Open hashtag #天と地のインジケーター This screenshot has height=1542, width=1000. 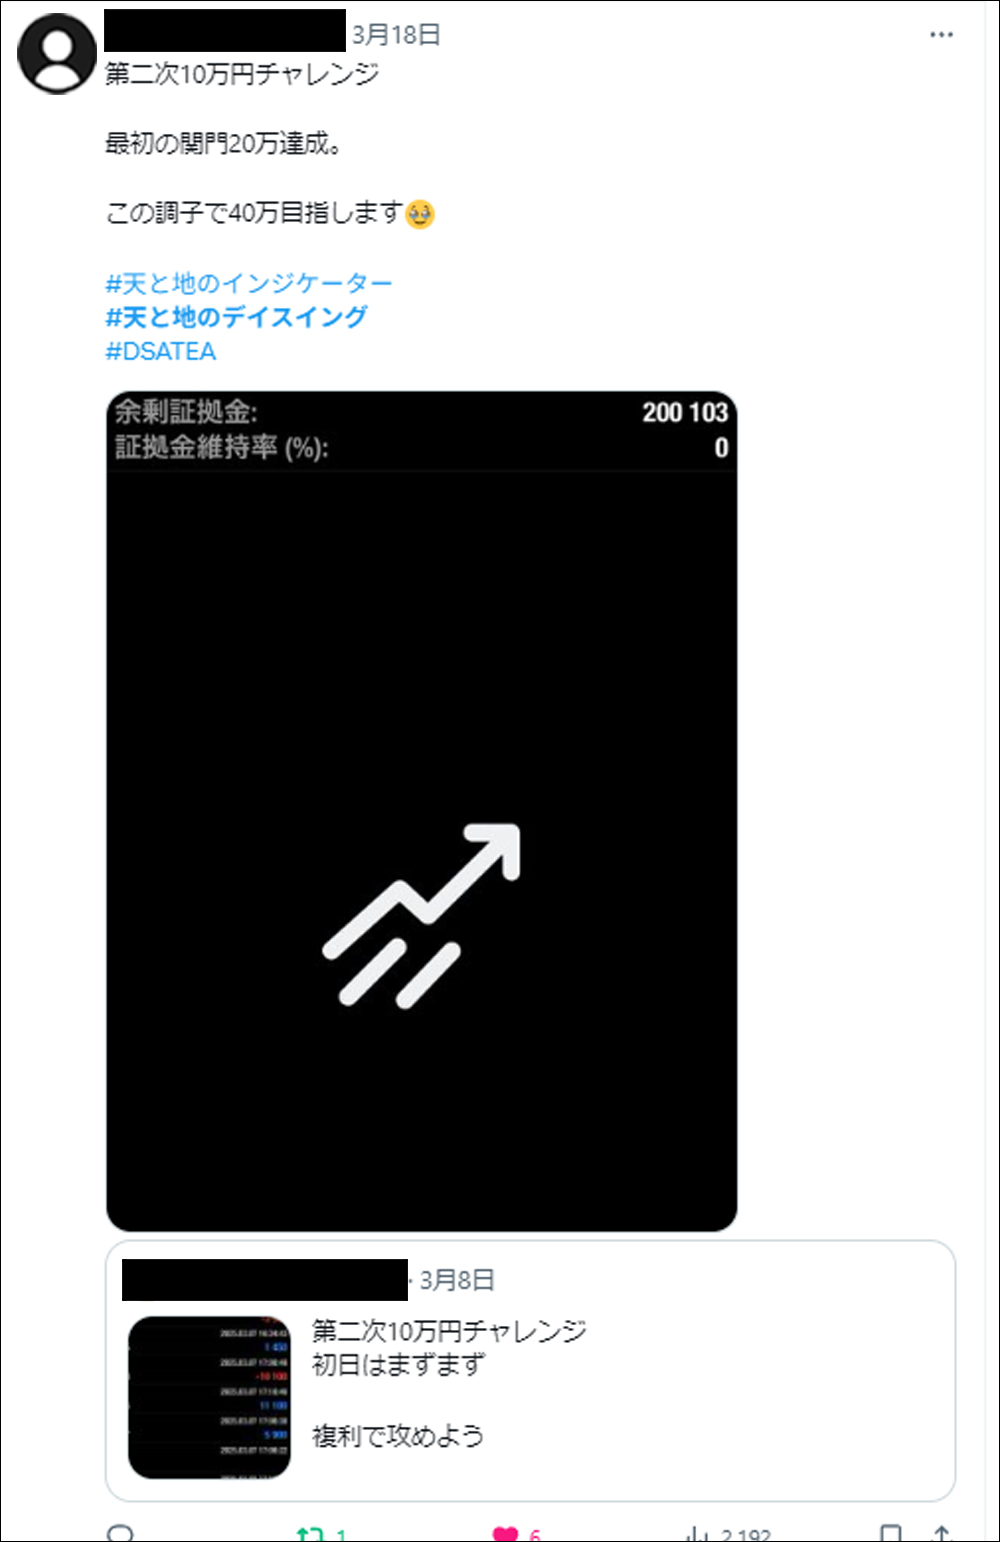(x=249, y=283)
